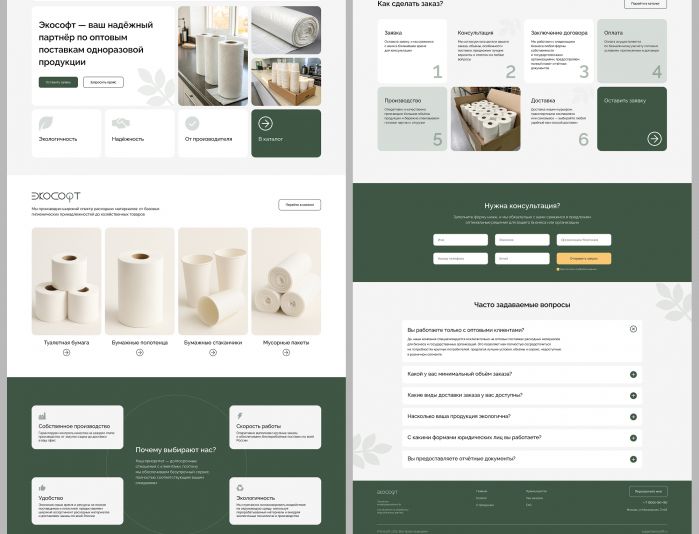Open Бумажные стаканчики via its arrow icon
Viewport: 699px width, 534px height.
pyautogui.click(x=213, y=353)
